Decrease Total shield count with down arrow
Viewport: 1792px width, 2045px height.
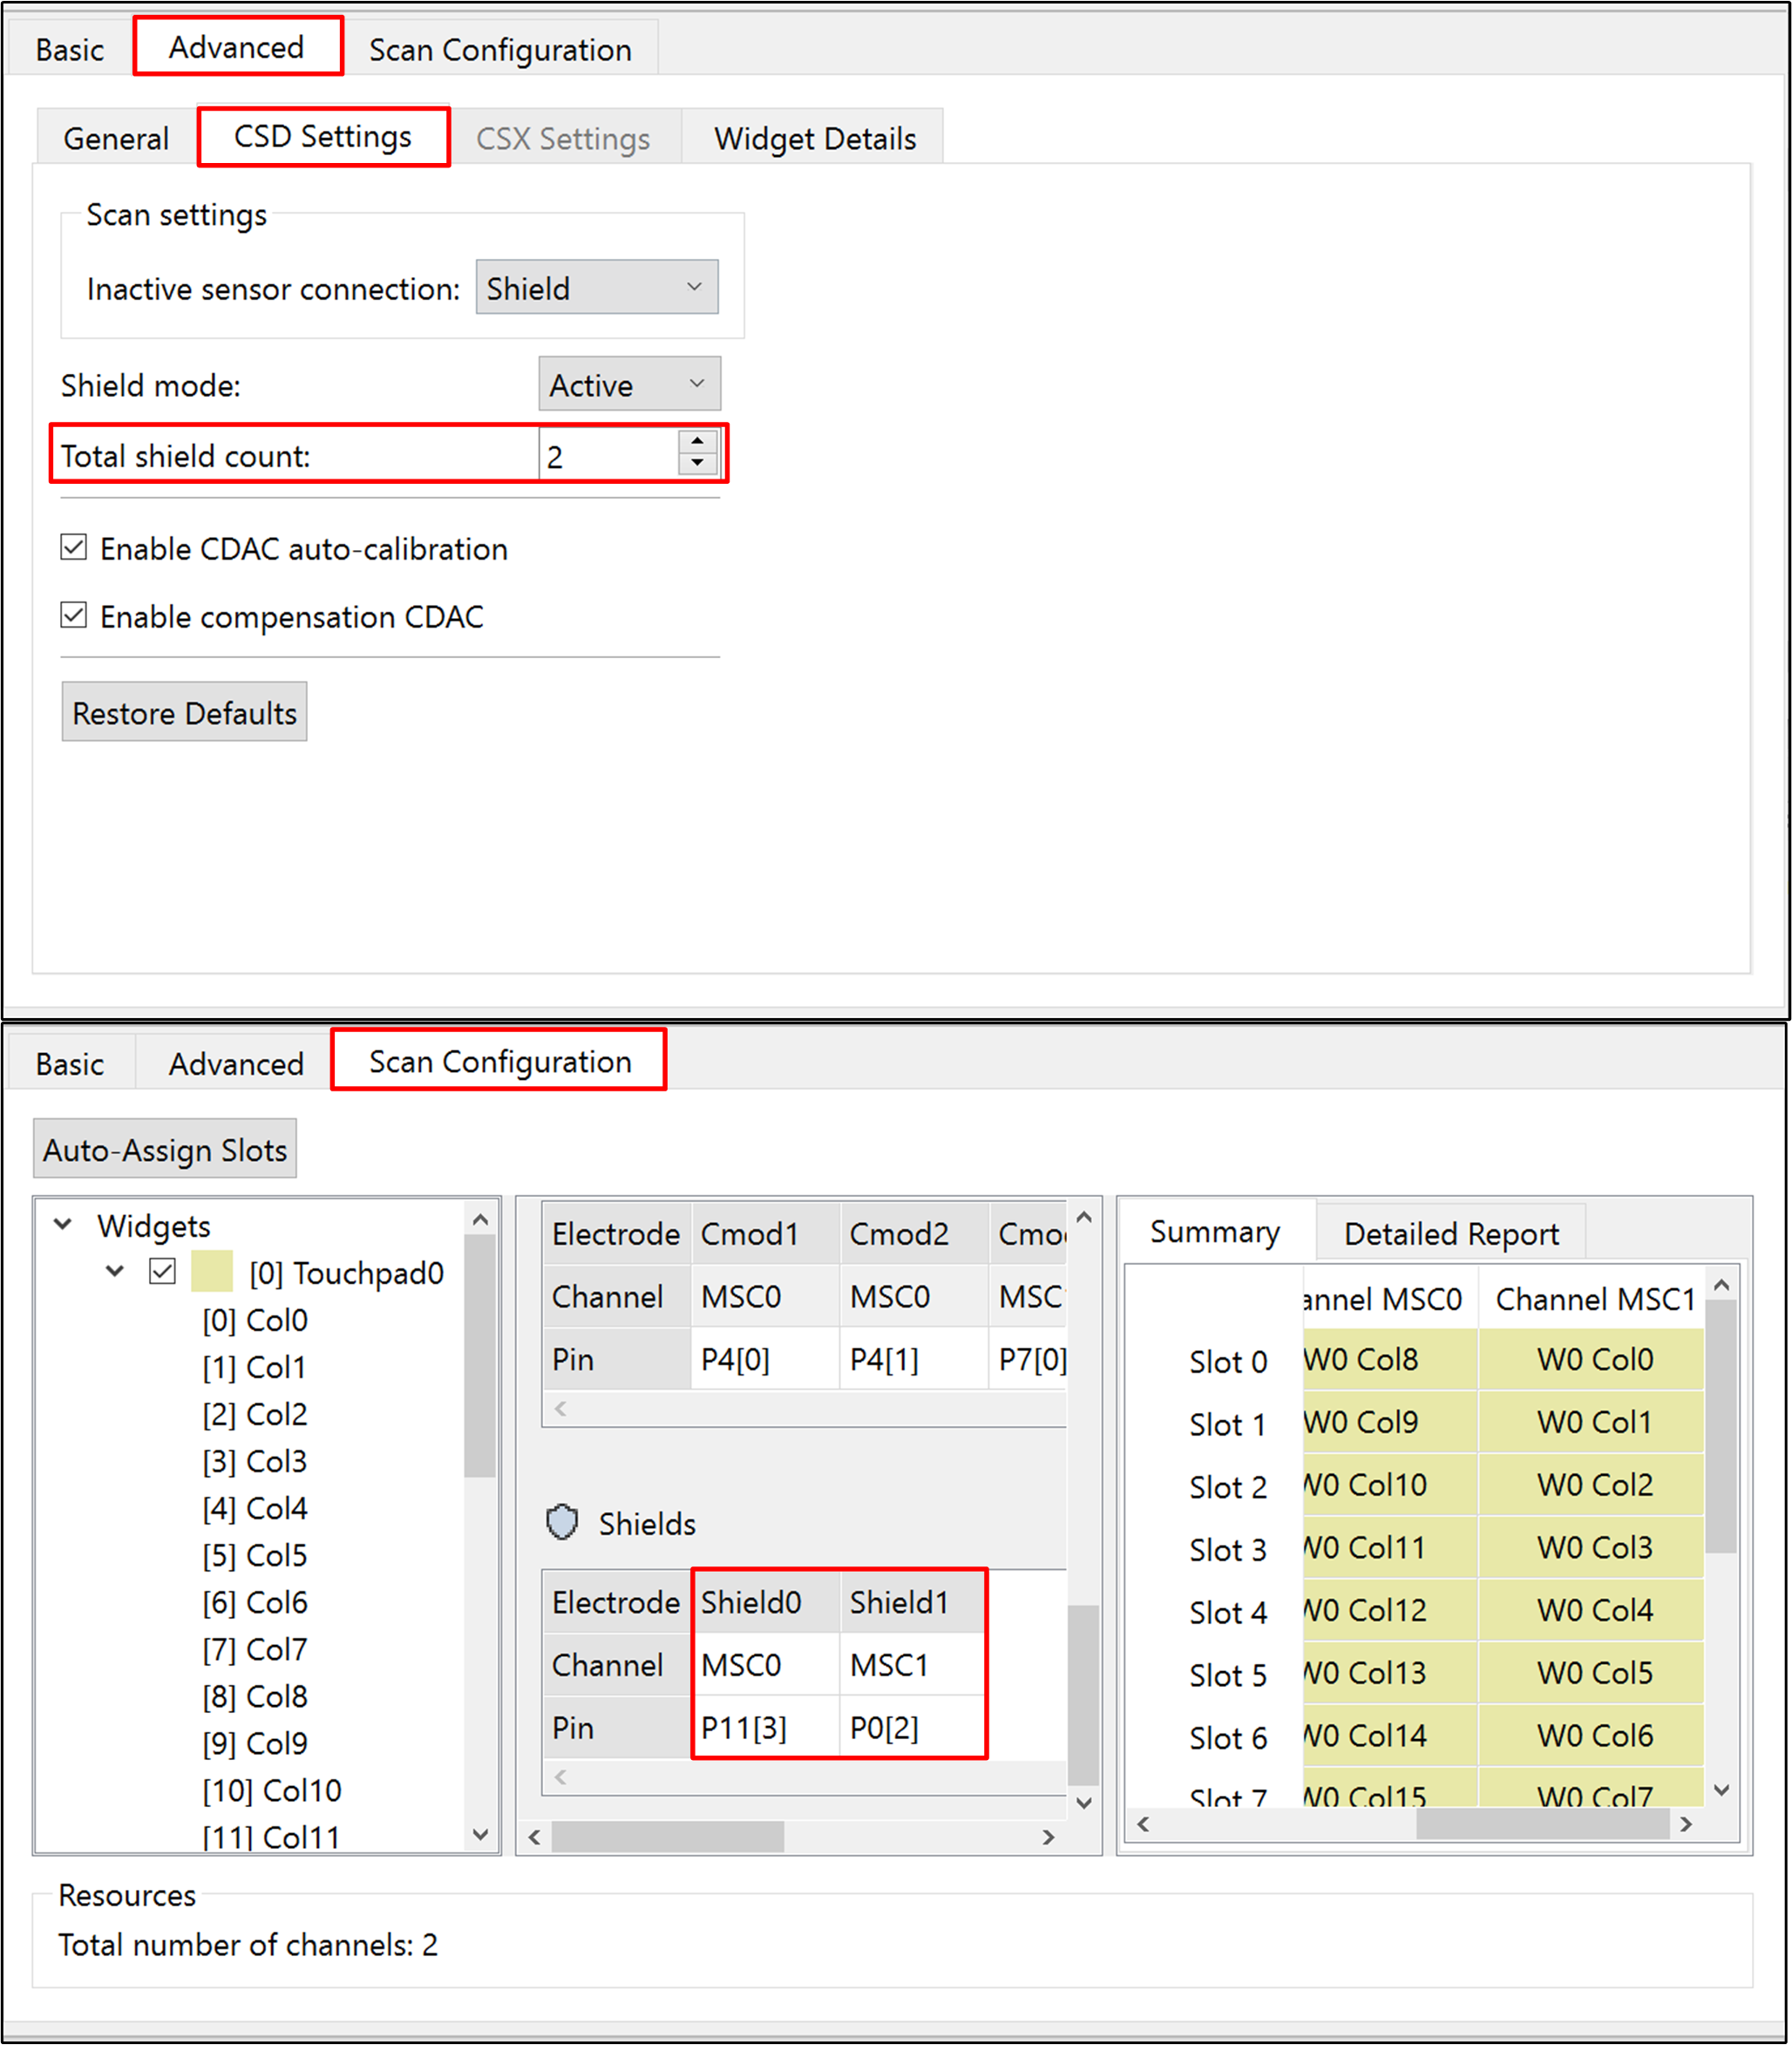click(x=697, y=463)
